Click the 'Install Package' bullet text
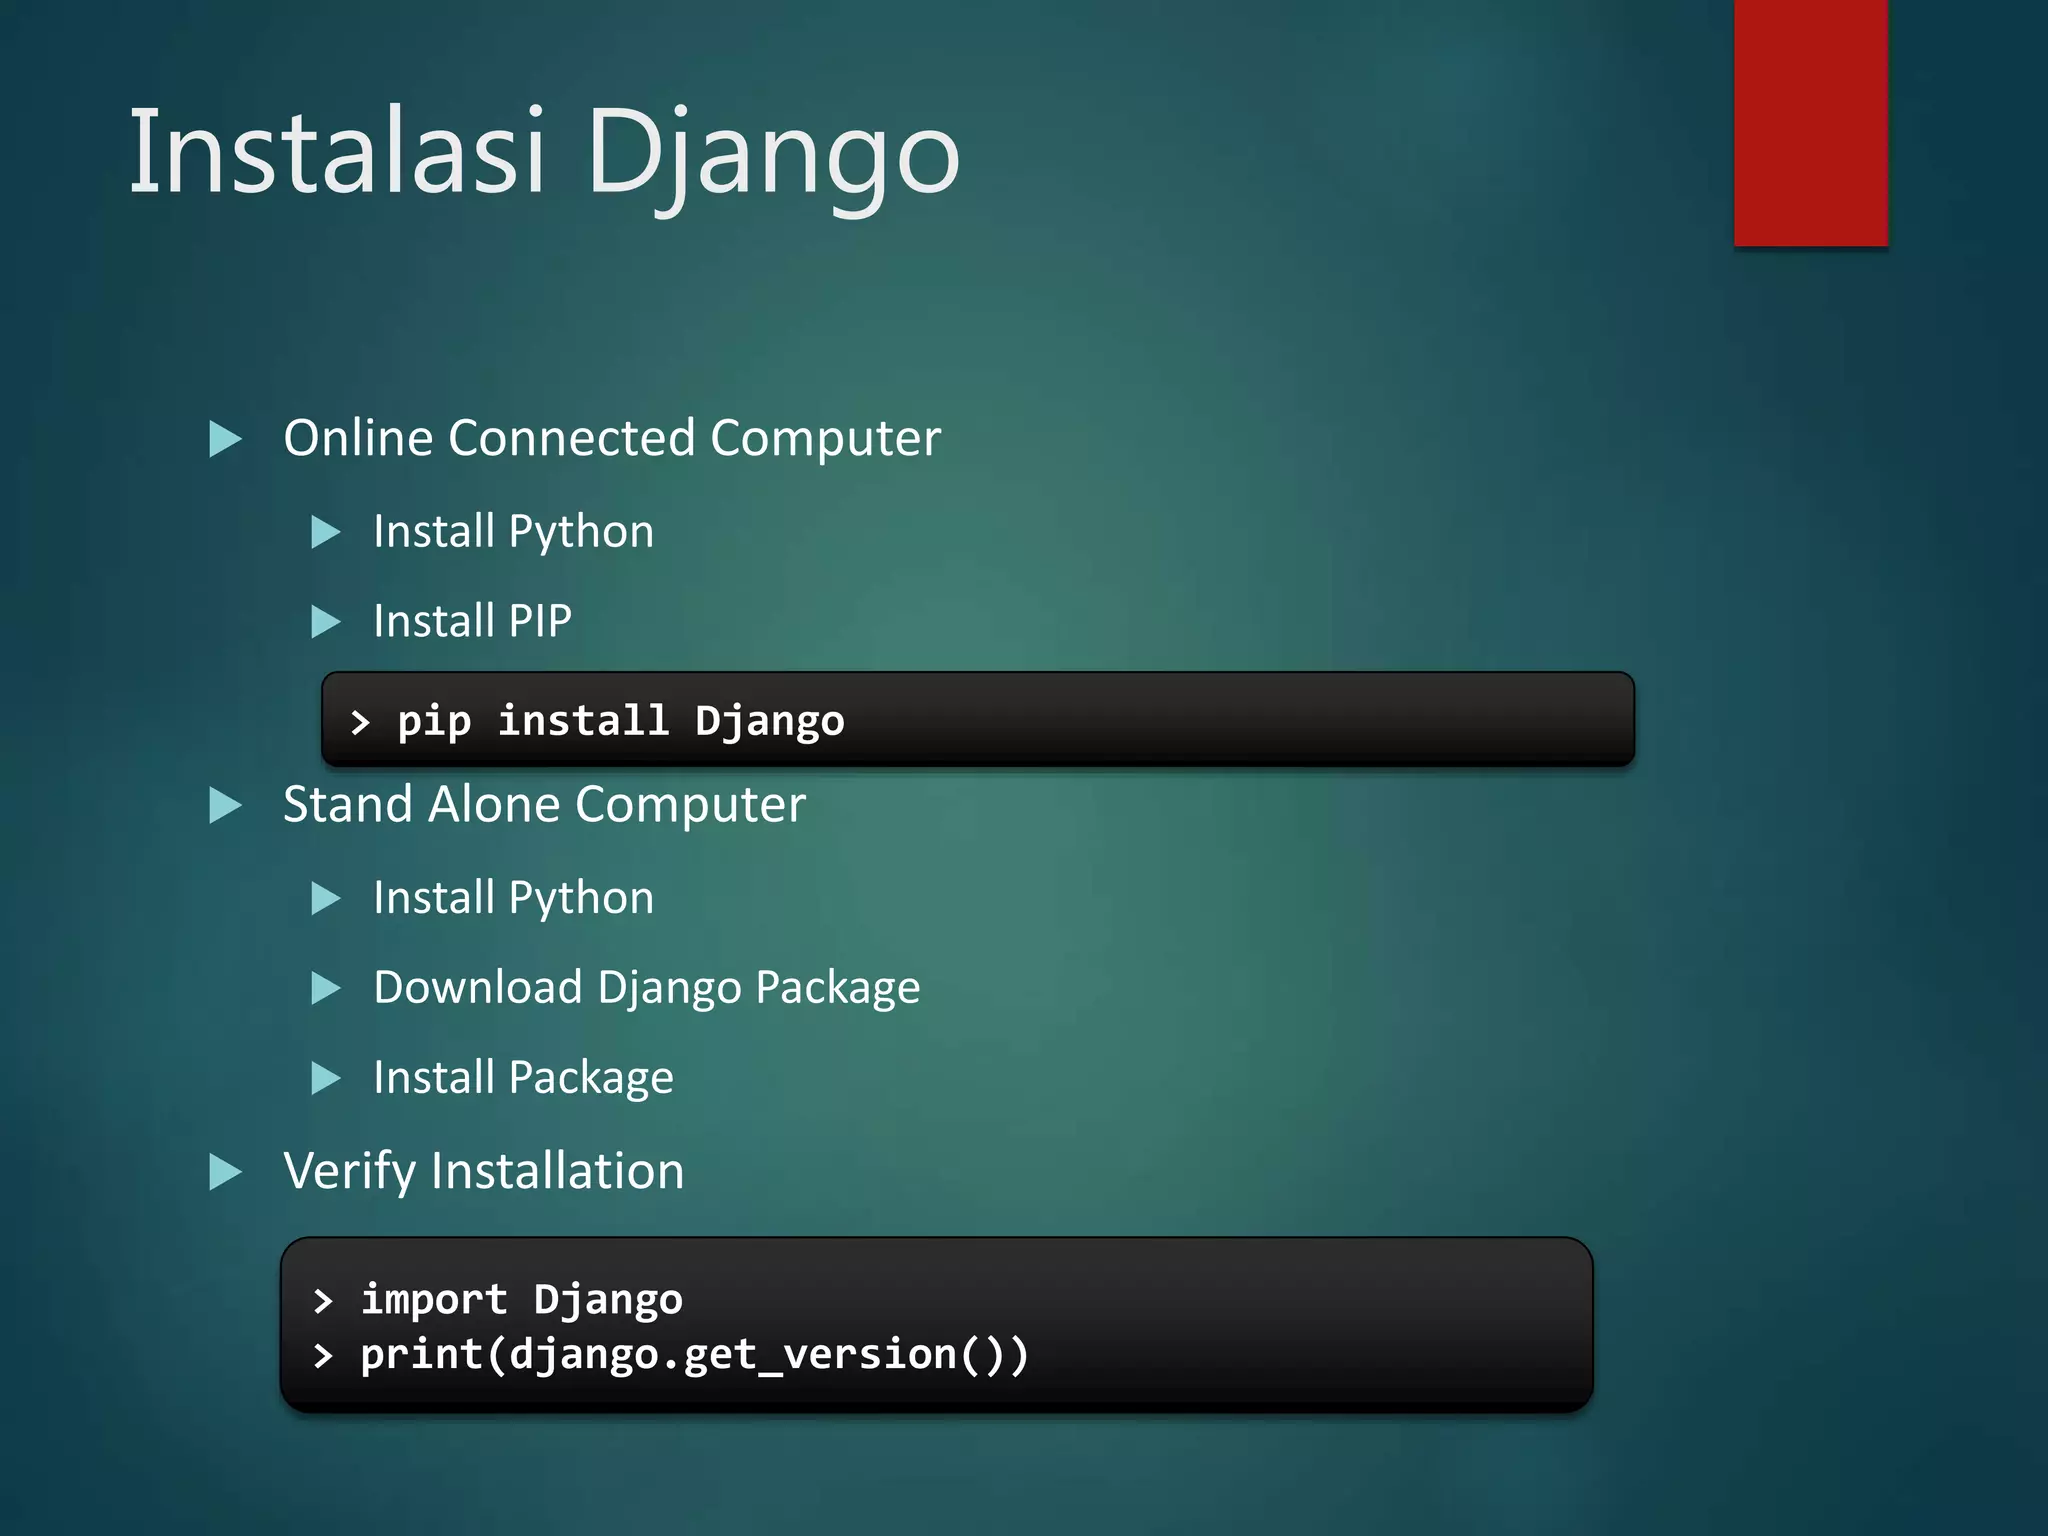 click(x=523, y=1078)
